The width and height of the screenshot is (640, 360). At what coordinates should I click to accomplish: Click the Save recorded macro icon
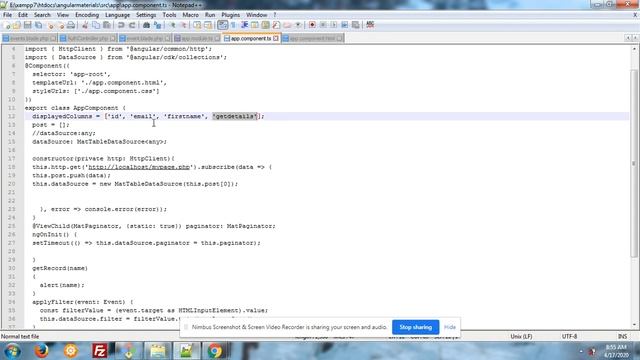pos(356,25)
